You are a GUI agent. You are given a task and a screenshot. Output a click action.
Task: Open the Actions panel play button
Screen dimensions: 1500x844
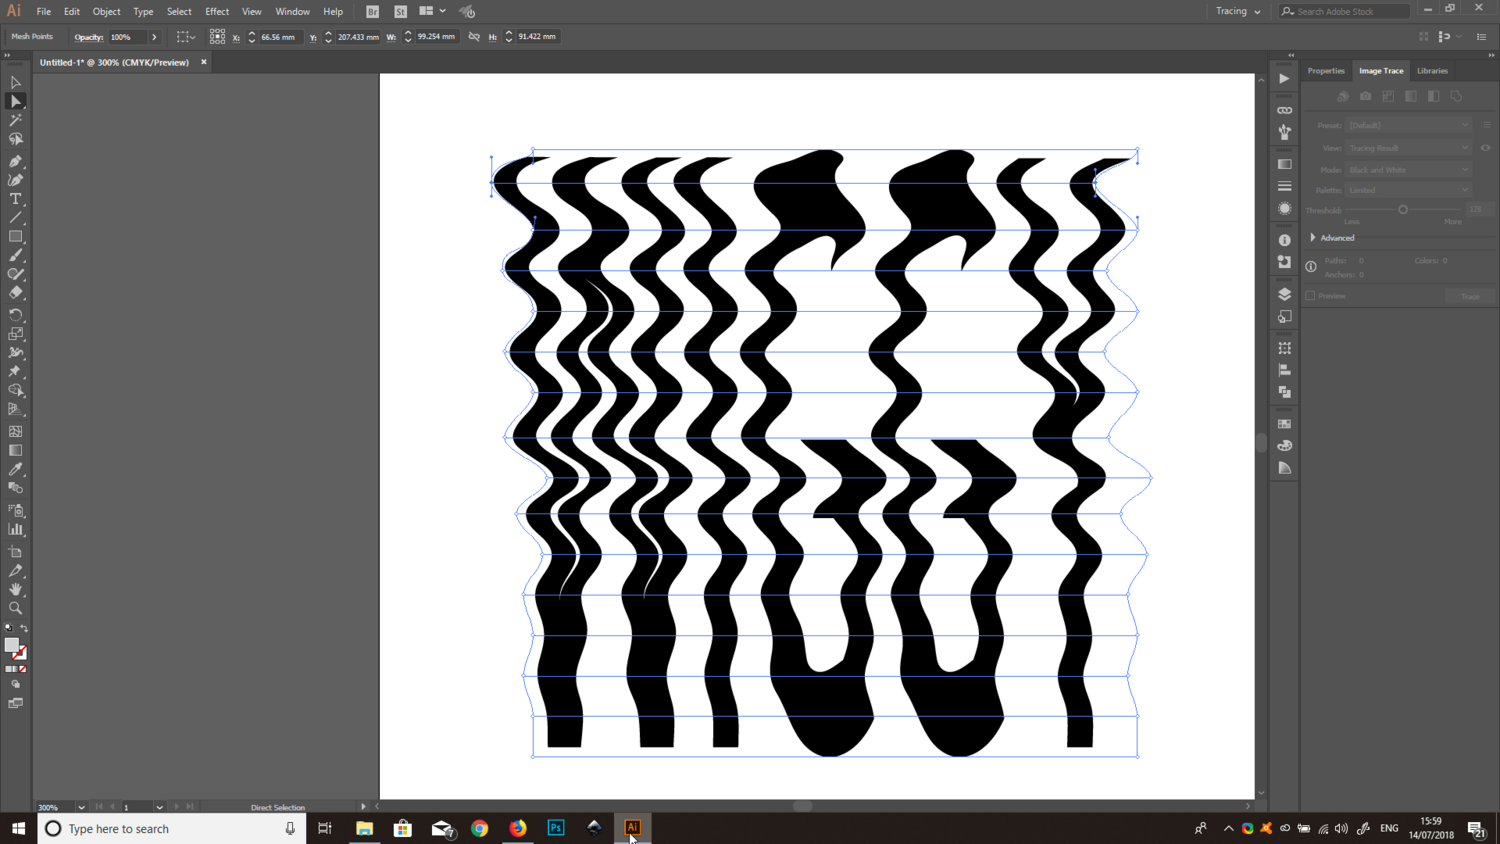coord(1285,78)
